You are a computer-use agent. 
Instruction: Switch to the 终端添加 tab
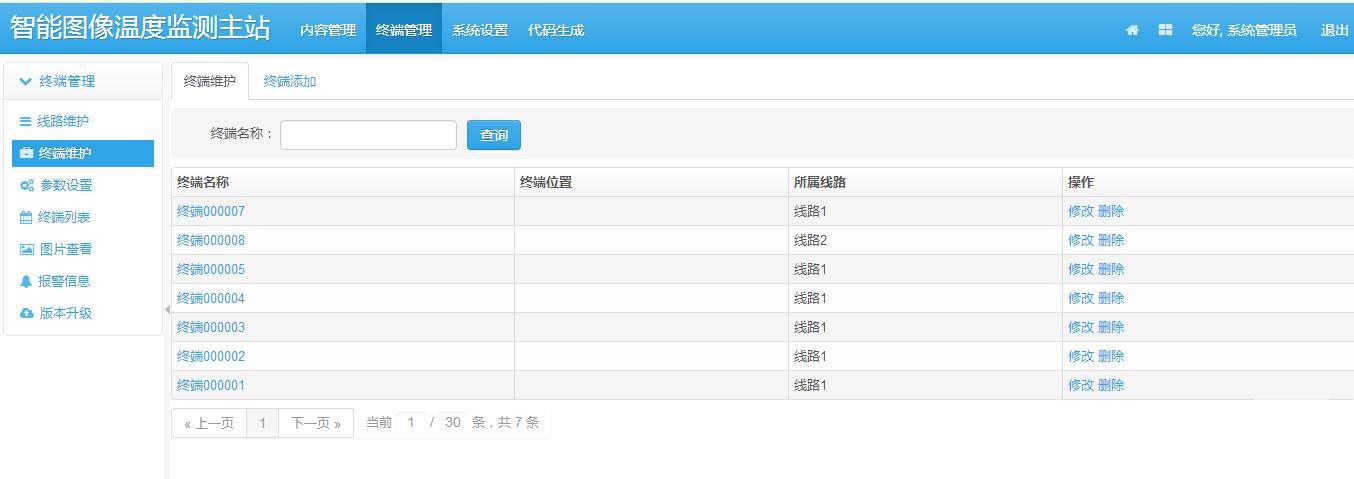click(290, 81)
